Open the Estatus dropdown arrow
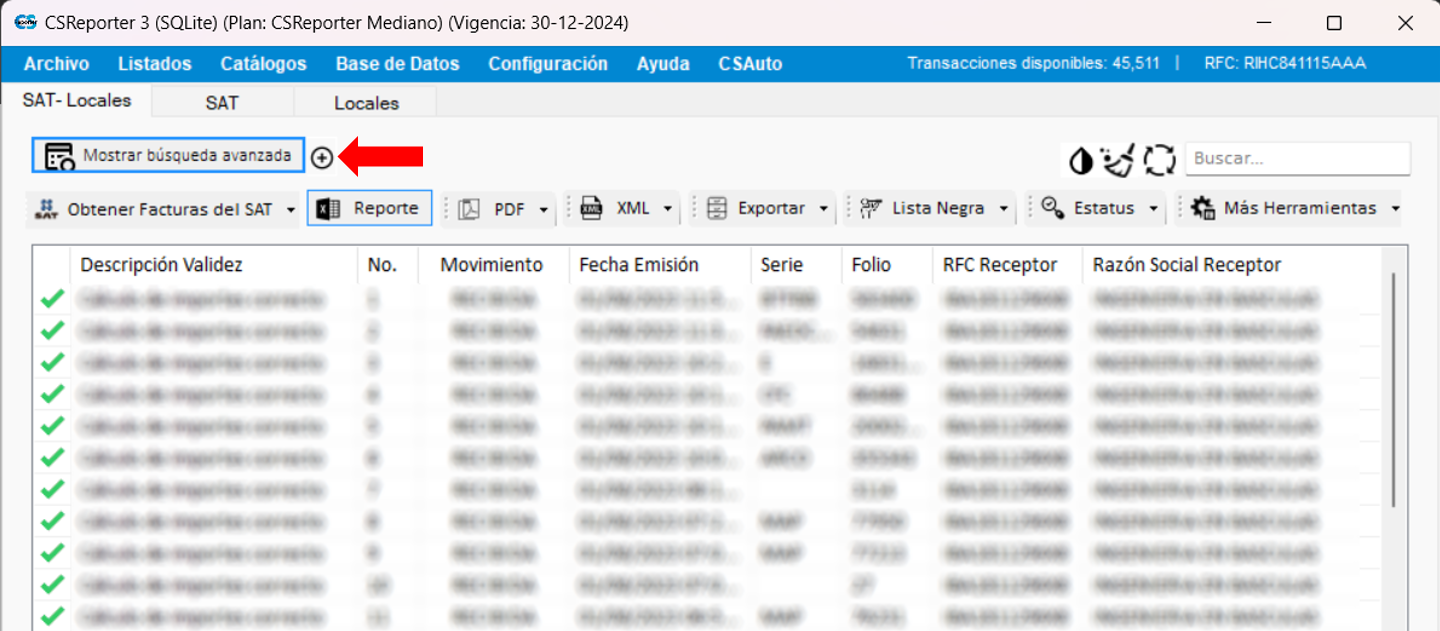The height and width of the screenshot is (631, 1440). (x=1153, y=209)
